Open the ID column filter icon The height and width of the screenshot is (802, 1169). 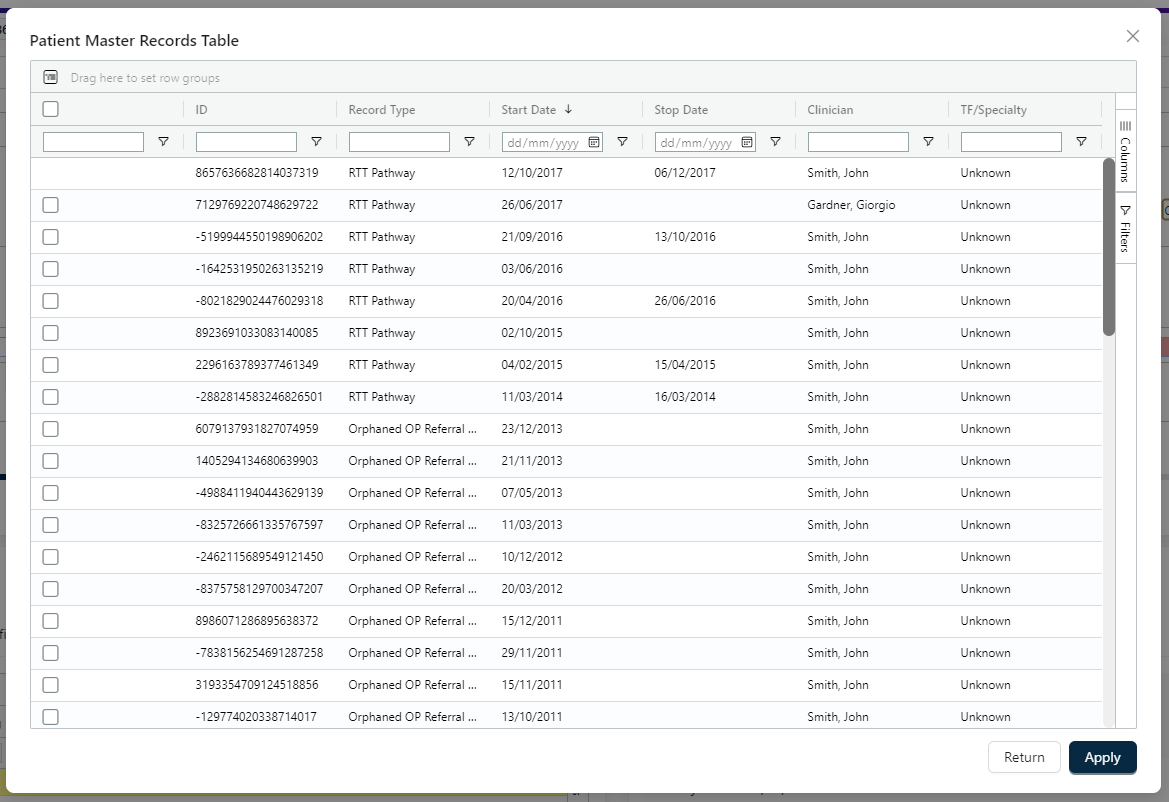316,142
